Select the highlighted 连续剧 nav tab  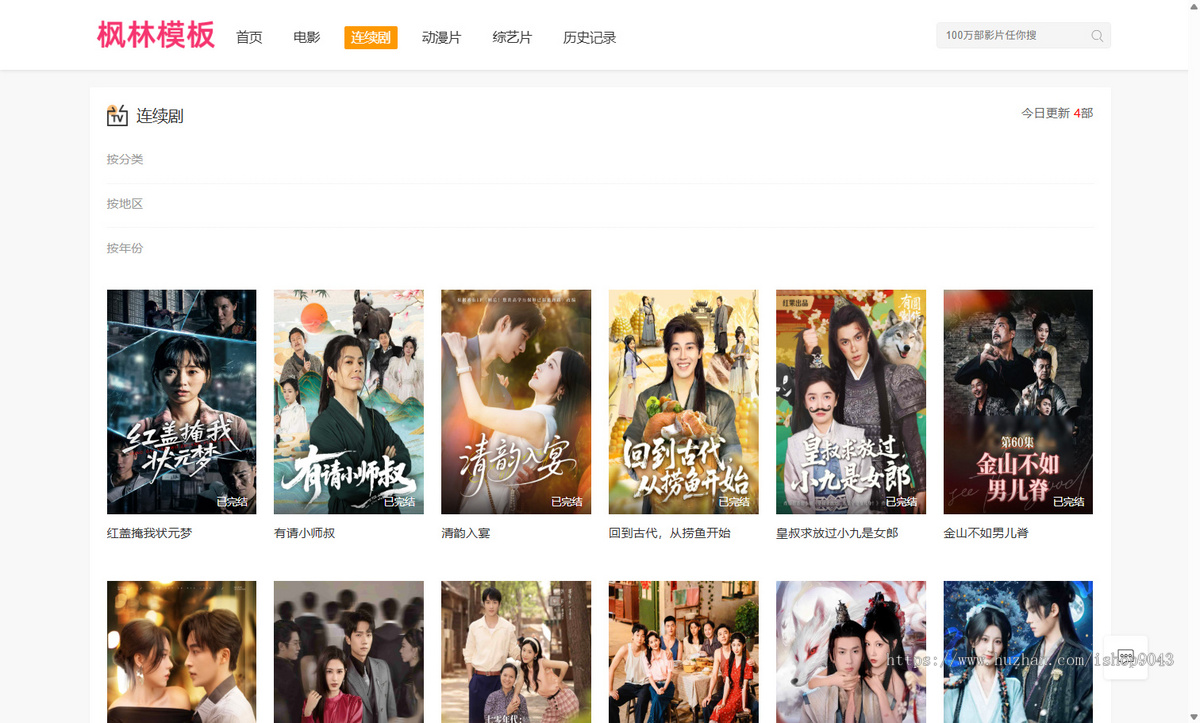click(371, 38)
